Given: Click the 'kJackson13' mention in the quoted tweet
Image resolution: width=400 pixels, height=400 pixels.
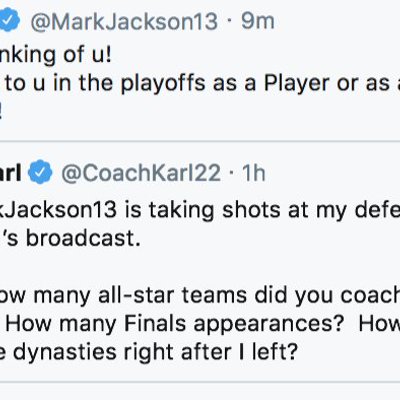Looking at the screenshot, I should pos(58,210).
